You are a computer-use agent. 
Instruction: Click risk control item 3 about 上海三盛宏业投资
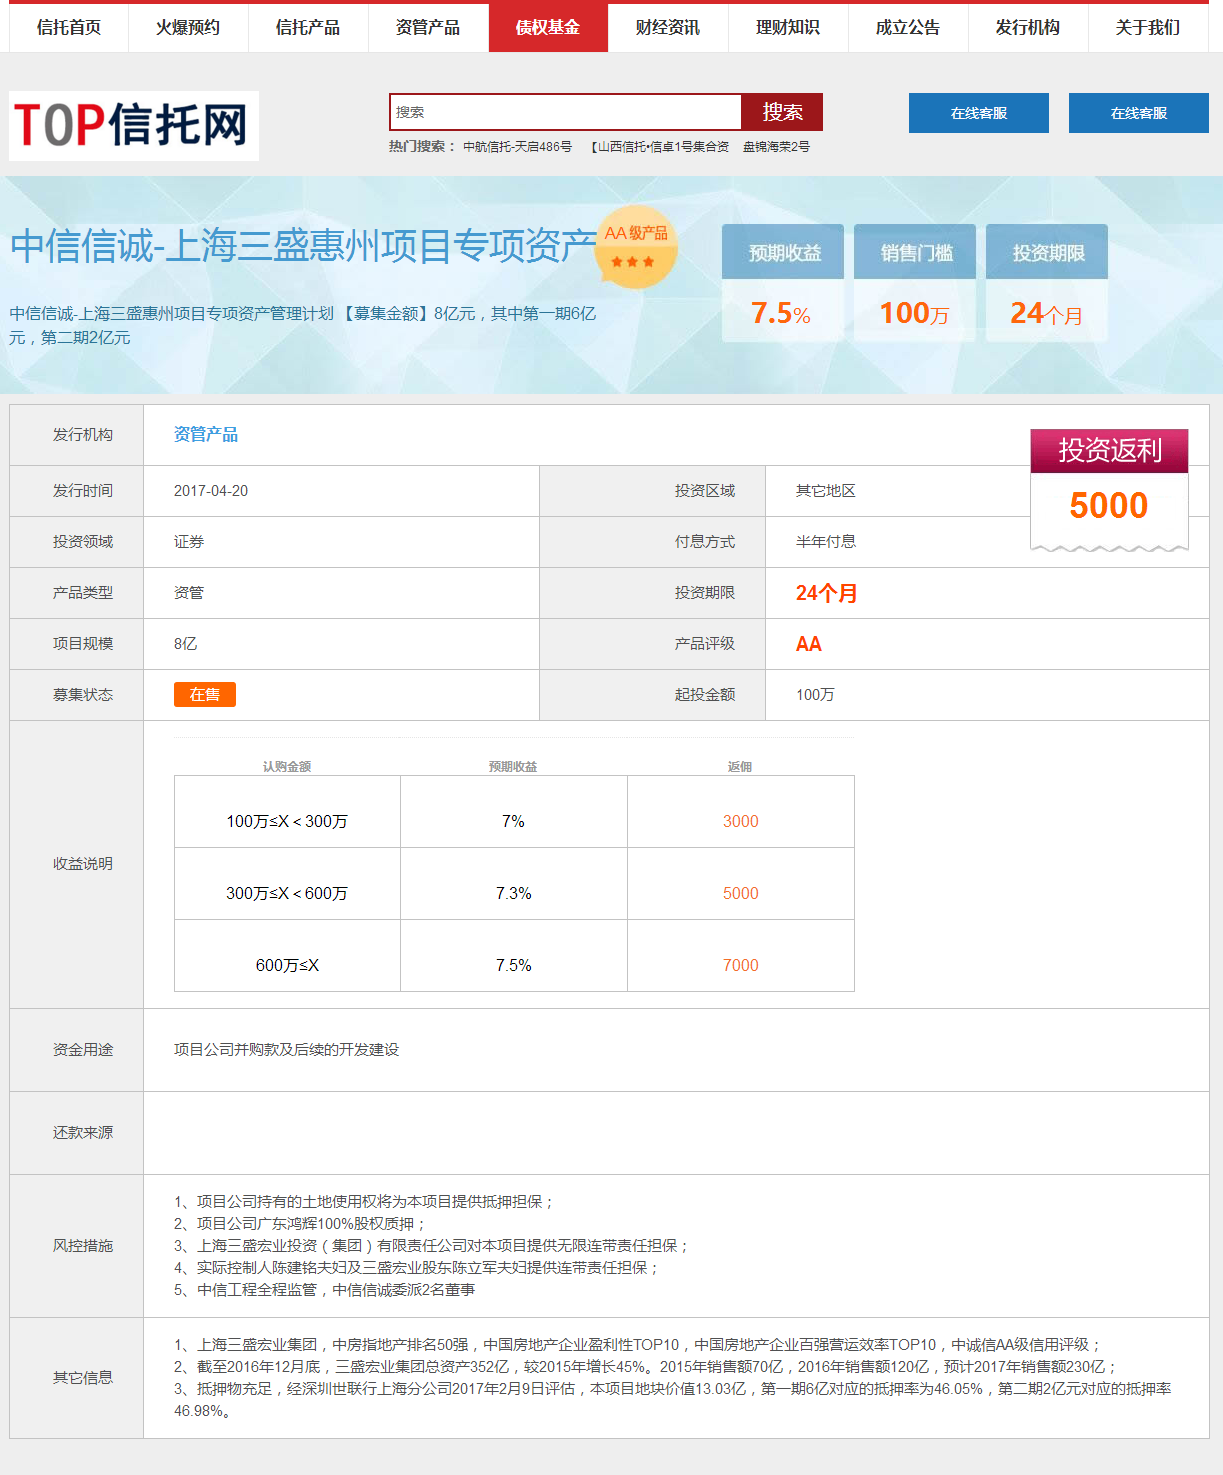click(x=432, y=1246)
